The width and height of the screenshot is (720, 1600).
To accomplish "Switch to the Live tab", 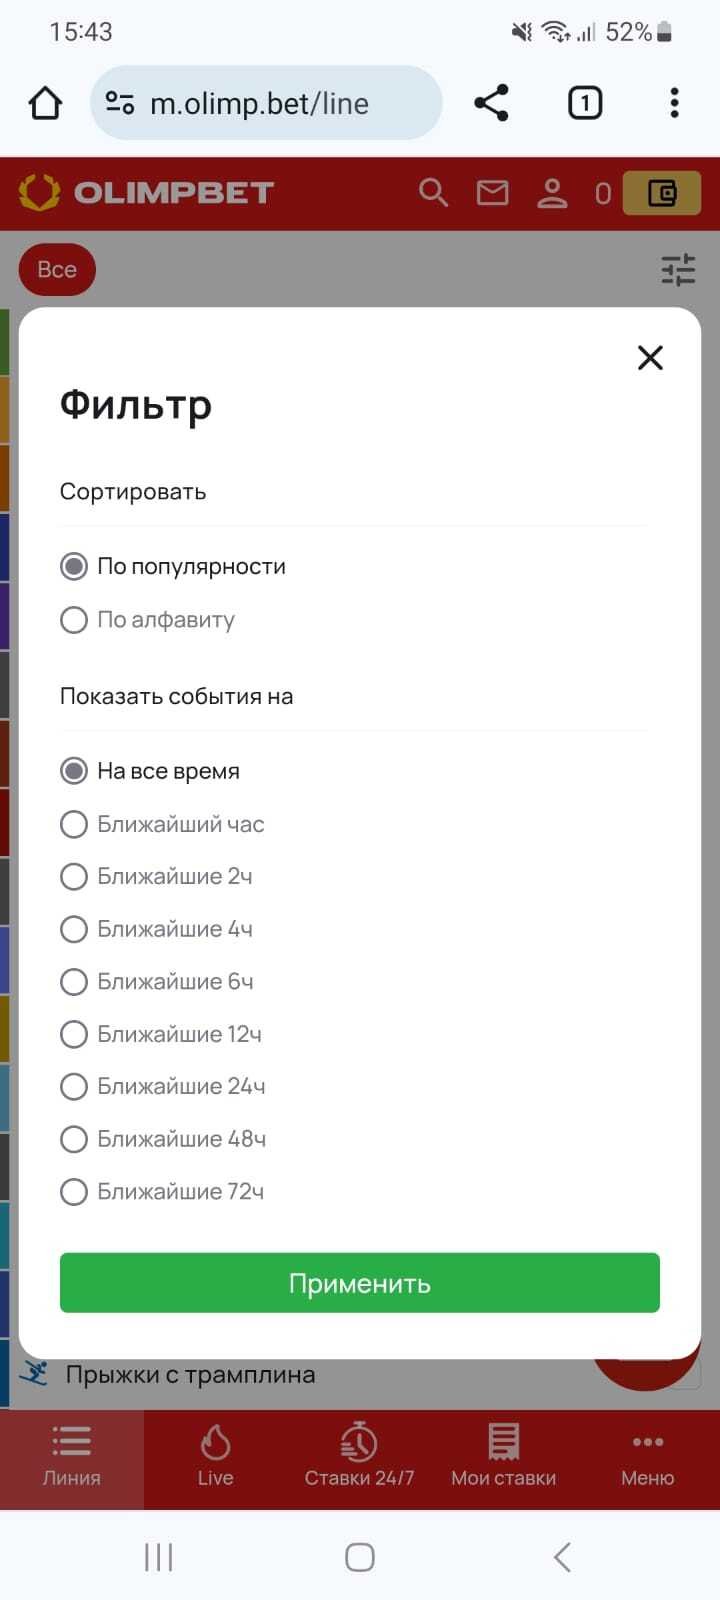I will coord(215,1457).
